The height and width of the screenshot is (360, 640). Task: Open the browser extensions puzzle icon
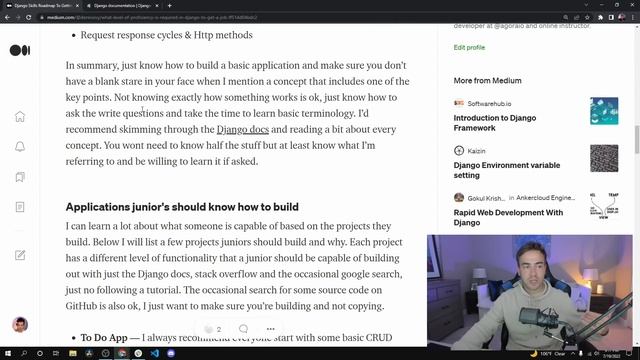(600, 18)
